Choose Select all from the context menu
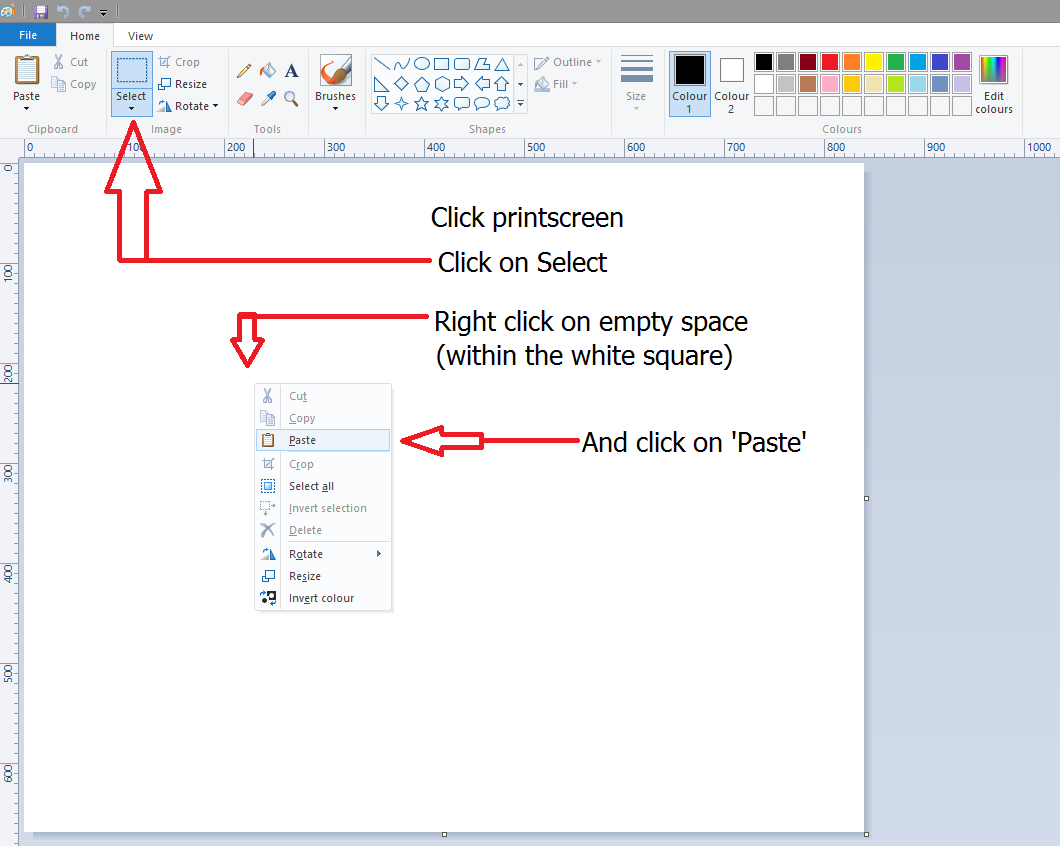Viewport: 1060px width, 846px height. click(323, 486)
